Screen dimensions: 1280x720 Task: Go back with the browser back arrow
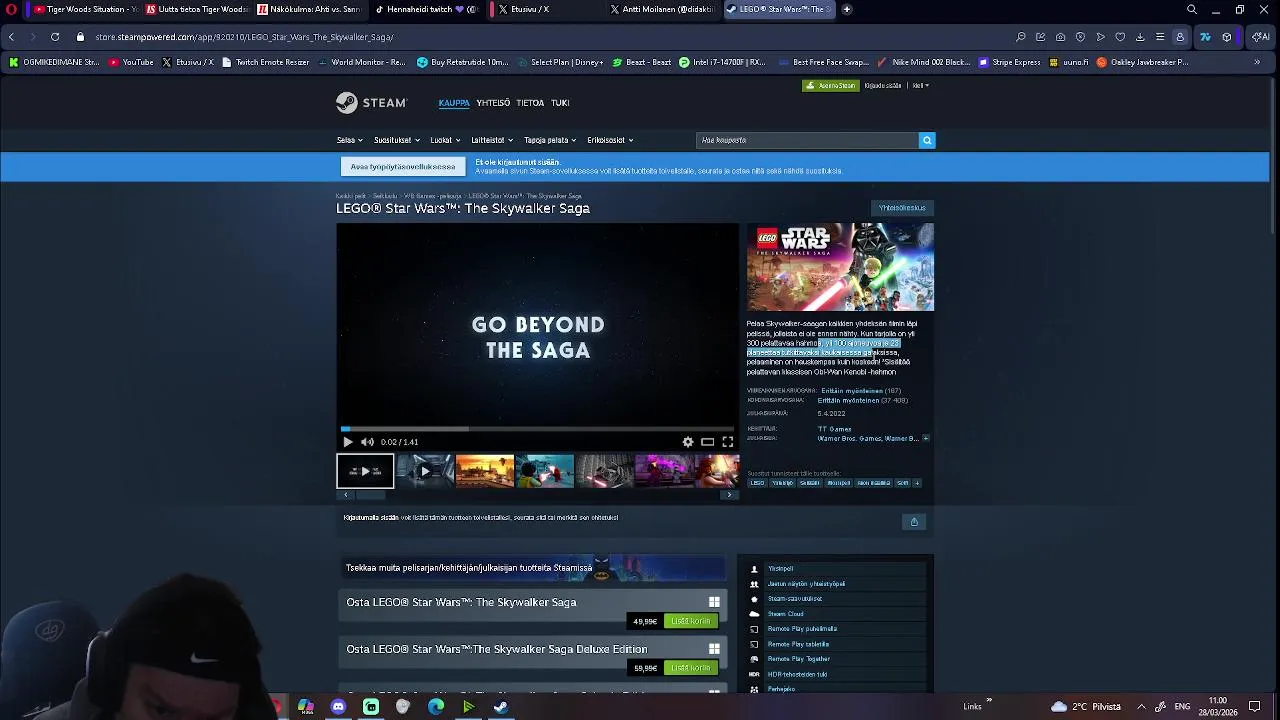[11, 37]
